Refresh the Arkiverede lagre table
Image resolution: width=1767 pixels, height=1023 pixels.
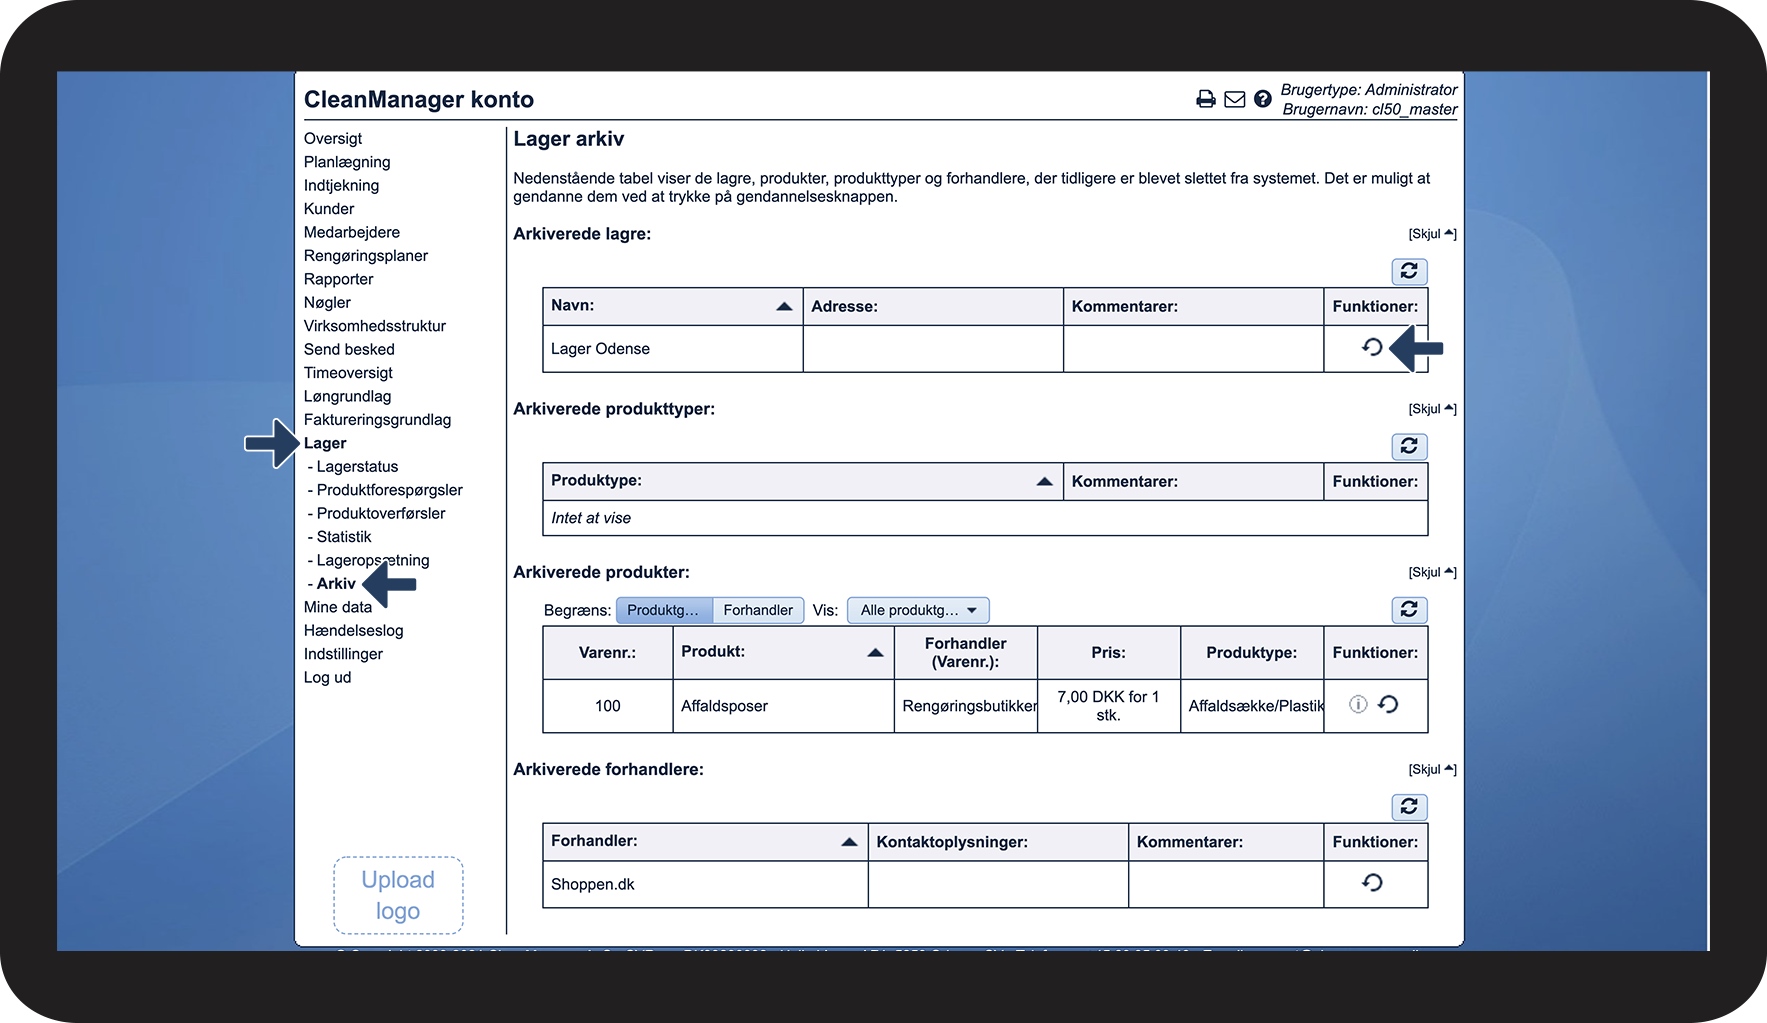point(1409,271)
